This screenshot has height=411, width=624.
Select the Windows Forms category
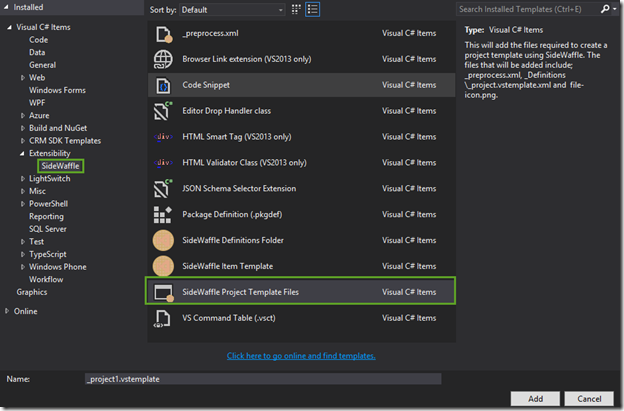tap(57, 90)
